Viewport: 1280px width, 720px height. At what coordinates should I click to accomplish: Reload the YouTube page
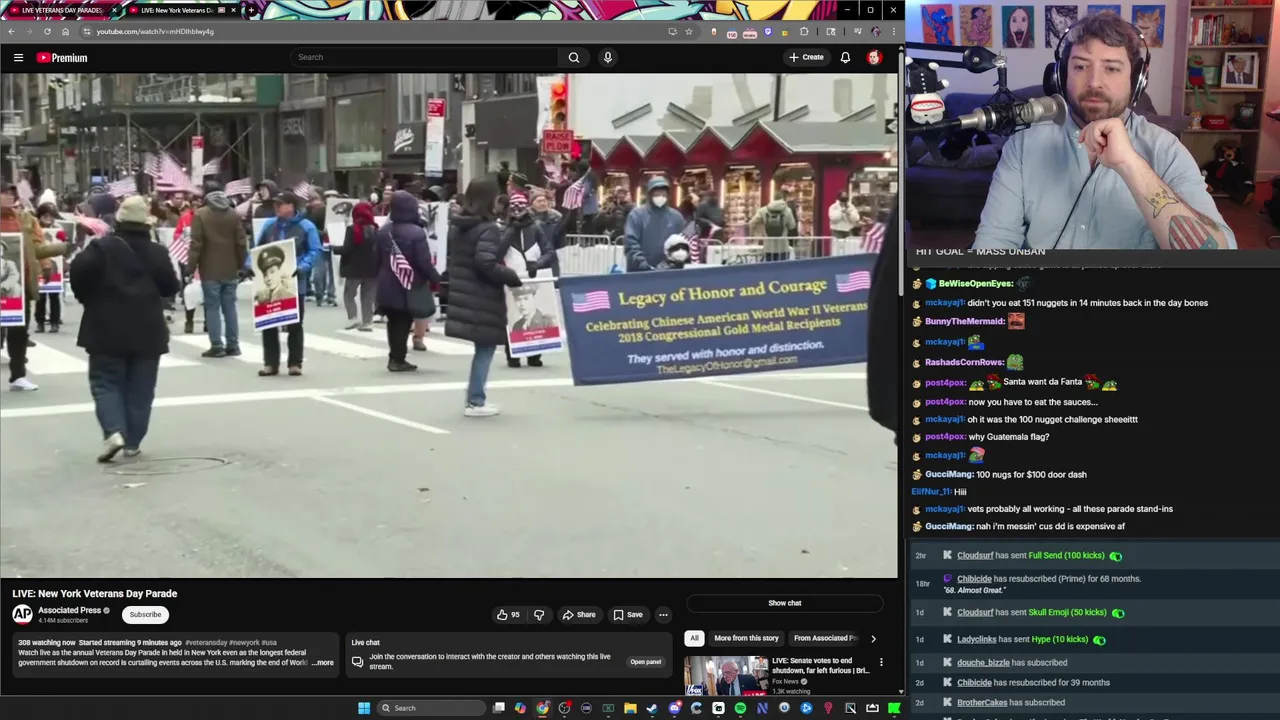[x=47, y=31]
